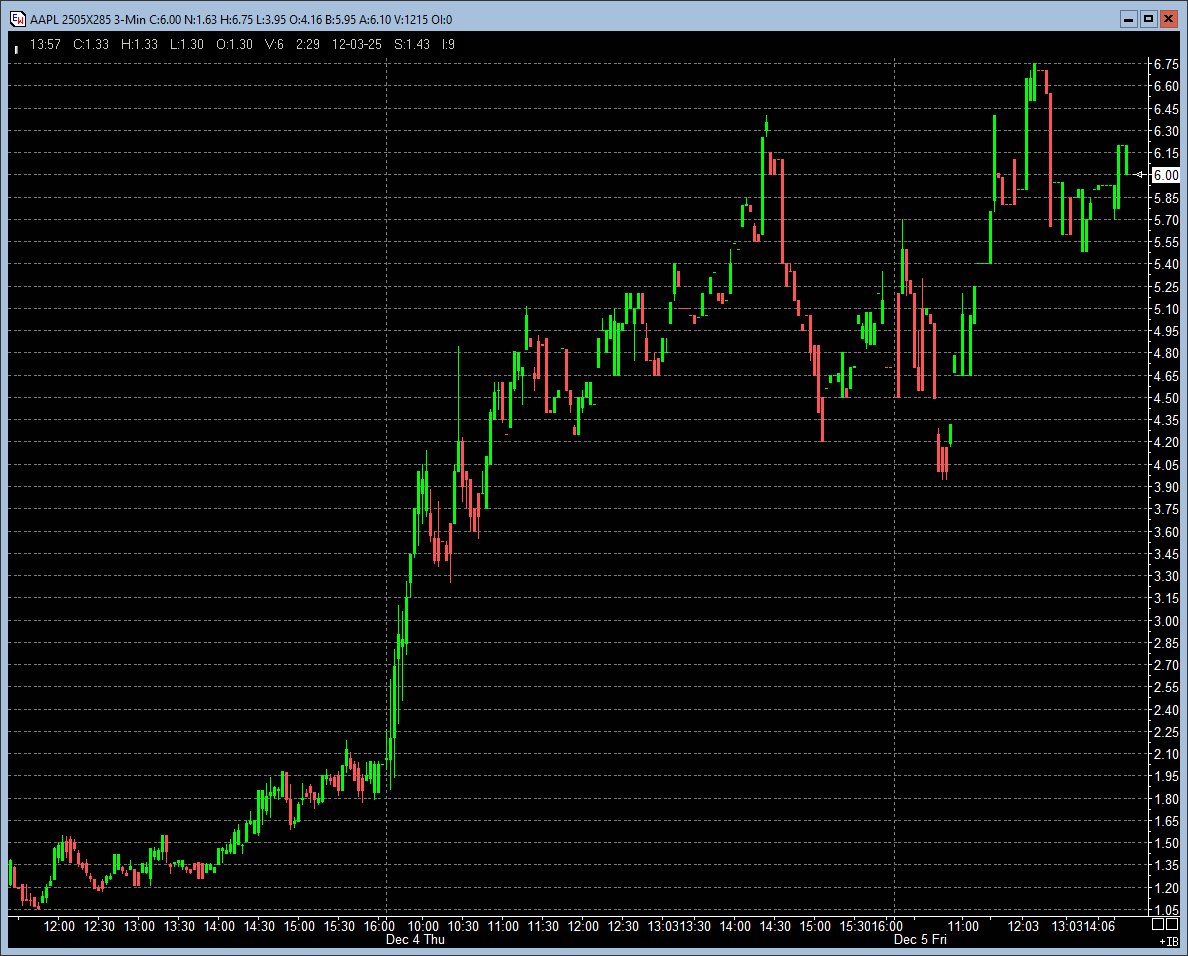Click the AAPL 2505X285 3-Min title text
Viewport: 1188px width, 956px height.
[x=88, y=19]
